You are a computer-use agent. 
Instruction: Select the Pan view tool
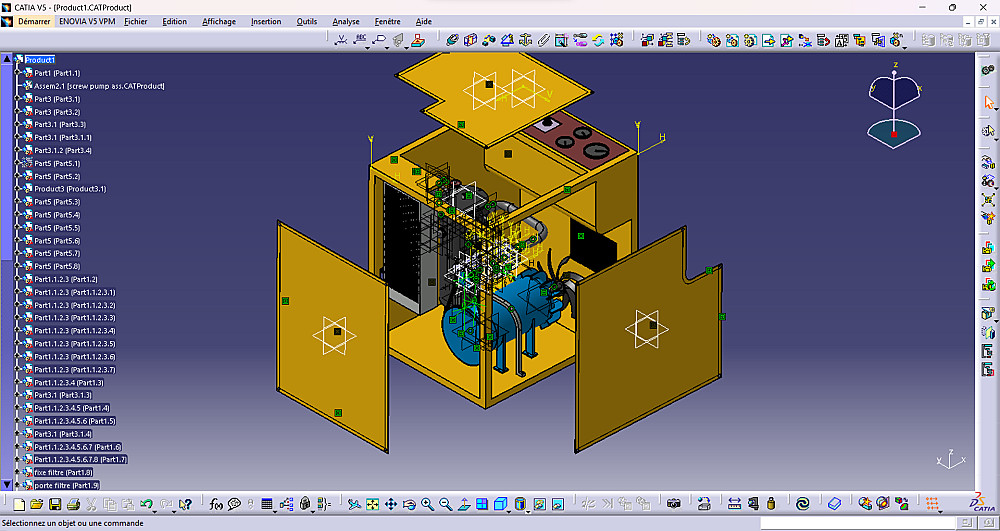coord(391,504)
